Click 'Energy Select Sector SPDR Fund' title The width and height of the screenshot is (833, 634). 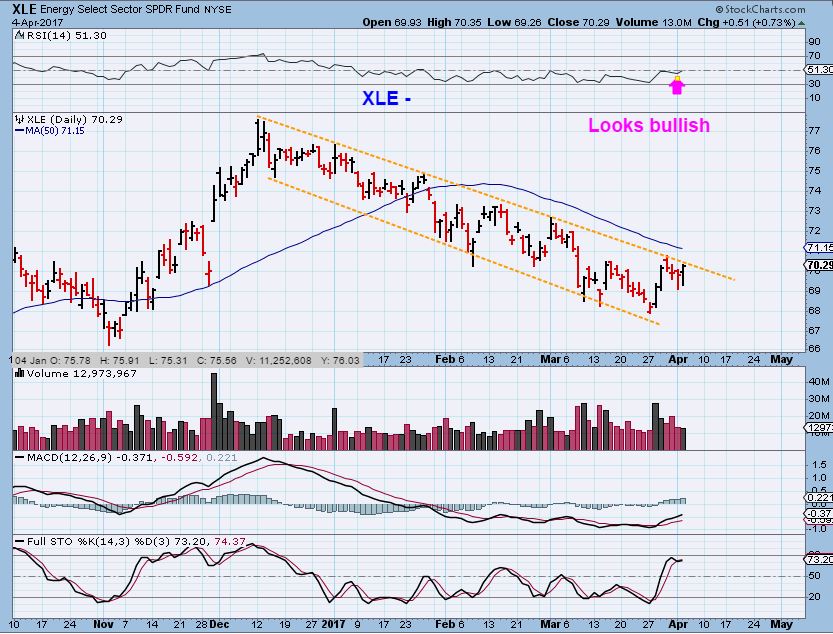tap(120, 10)
